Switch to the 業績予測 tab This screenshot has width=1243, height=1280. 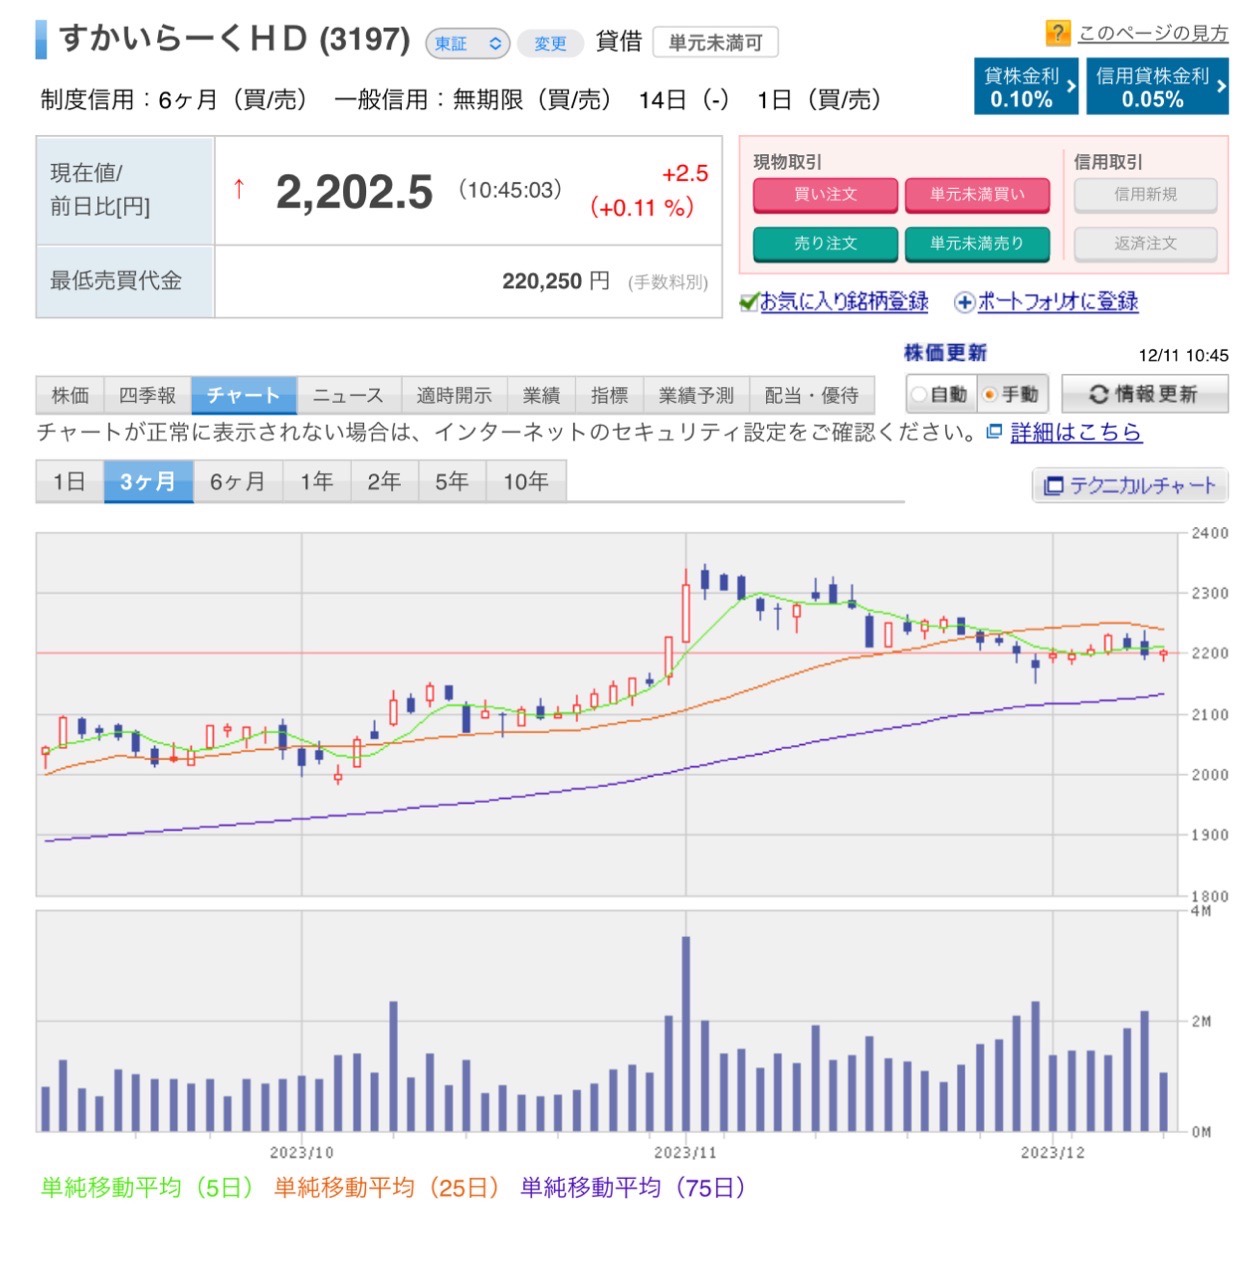[696, 395]
